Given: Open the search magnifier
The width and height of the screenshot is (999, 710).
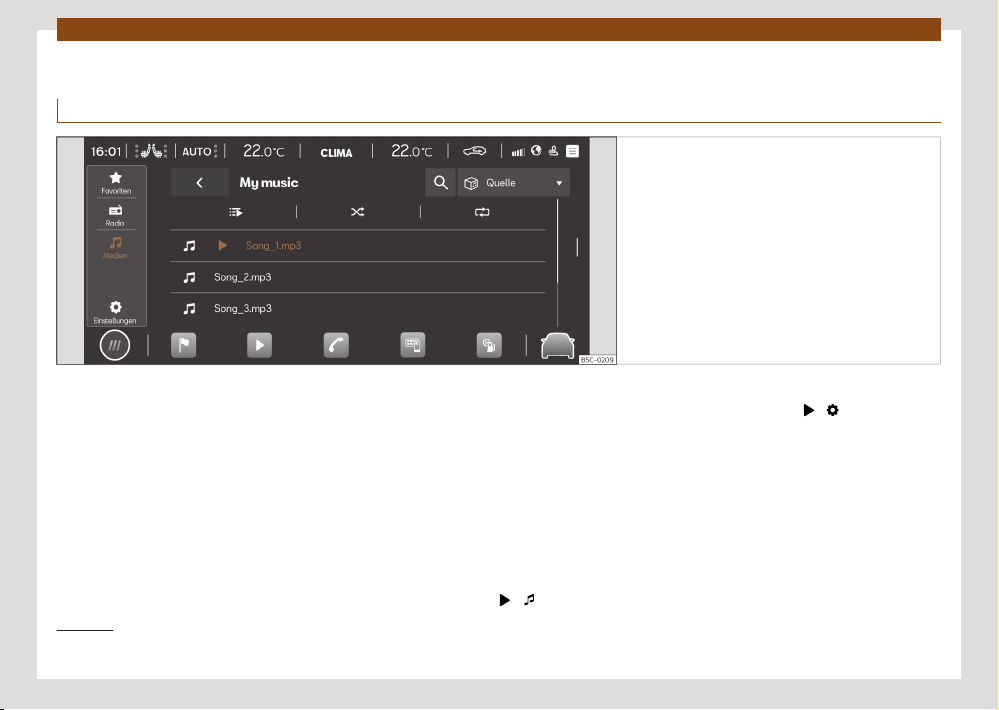Looking at the screenshot, I should [440, 183].
